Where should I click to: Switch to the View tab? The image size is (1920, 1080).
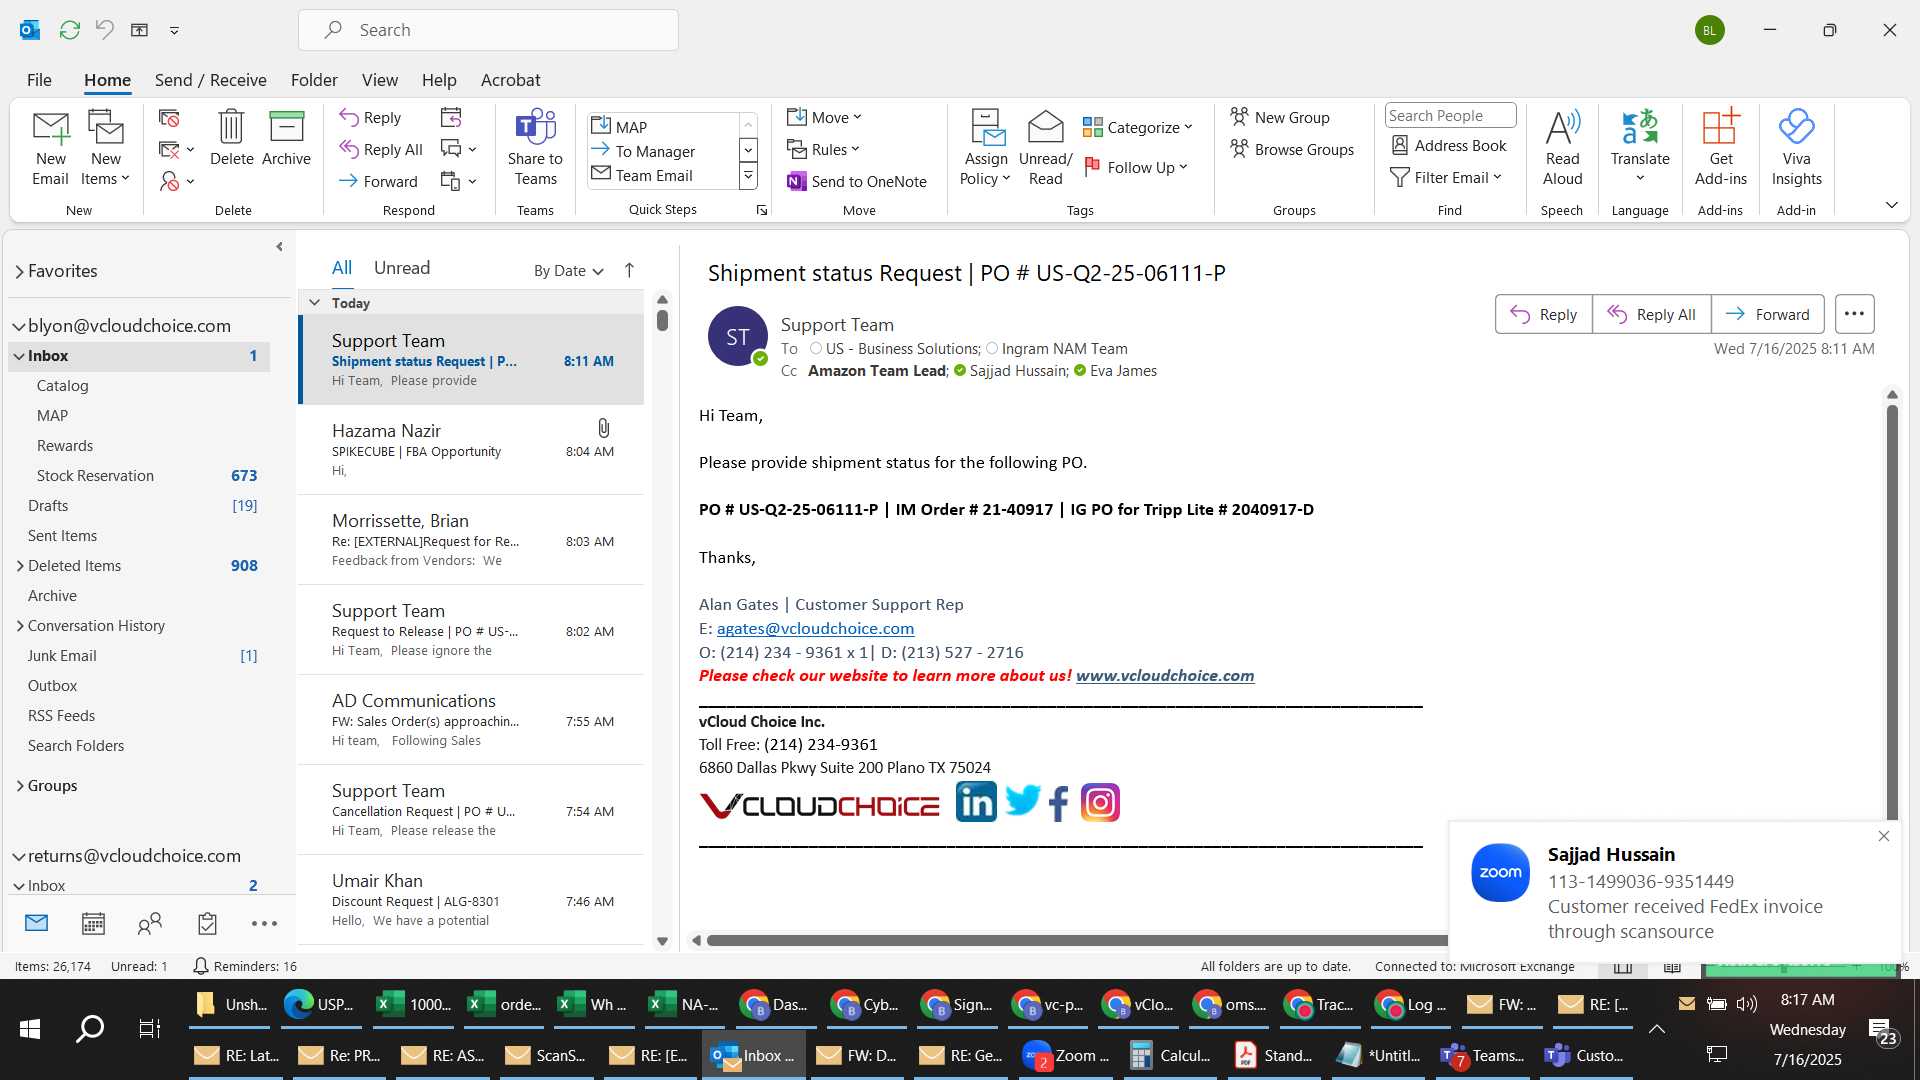coord(379,80)
